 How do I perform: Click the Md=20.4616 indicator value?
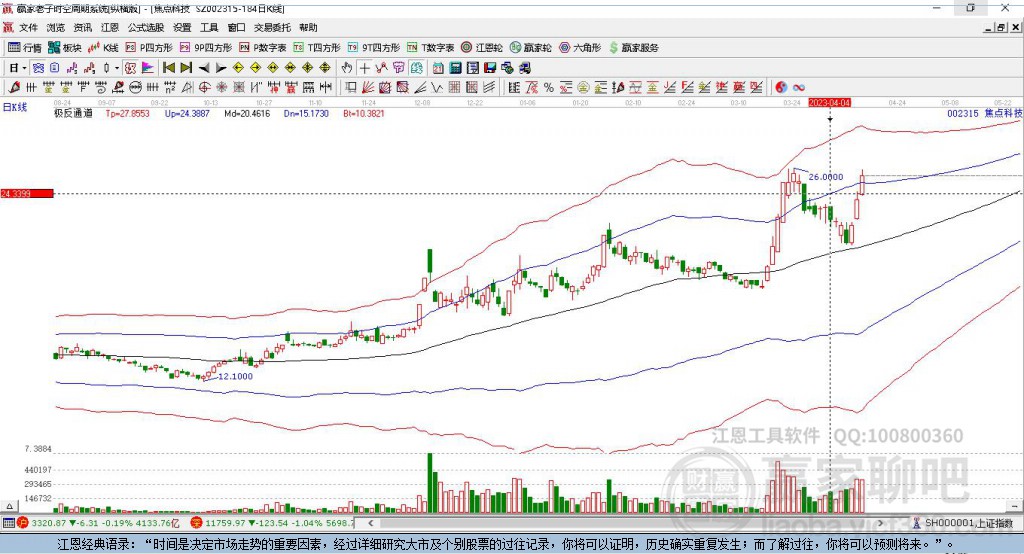[247, 113]
